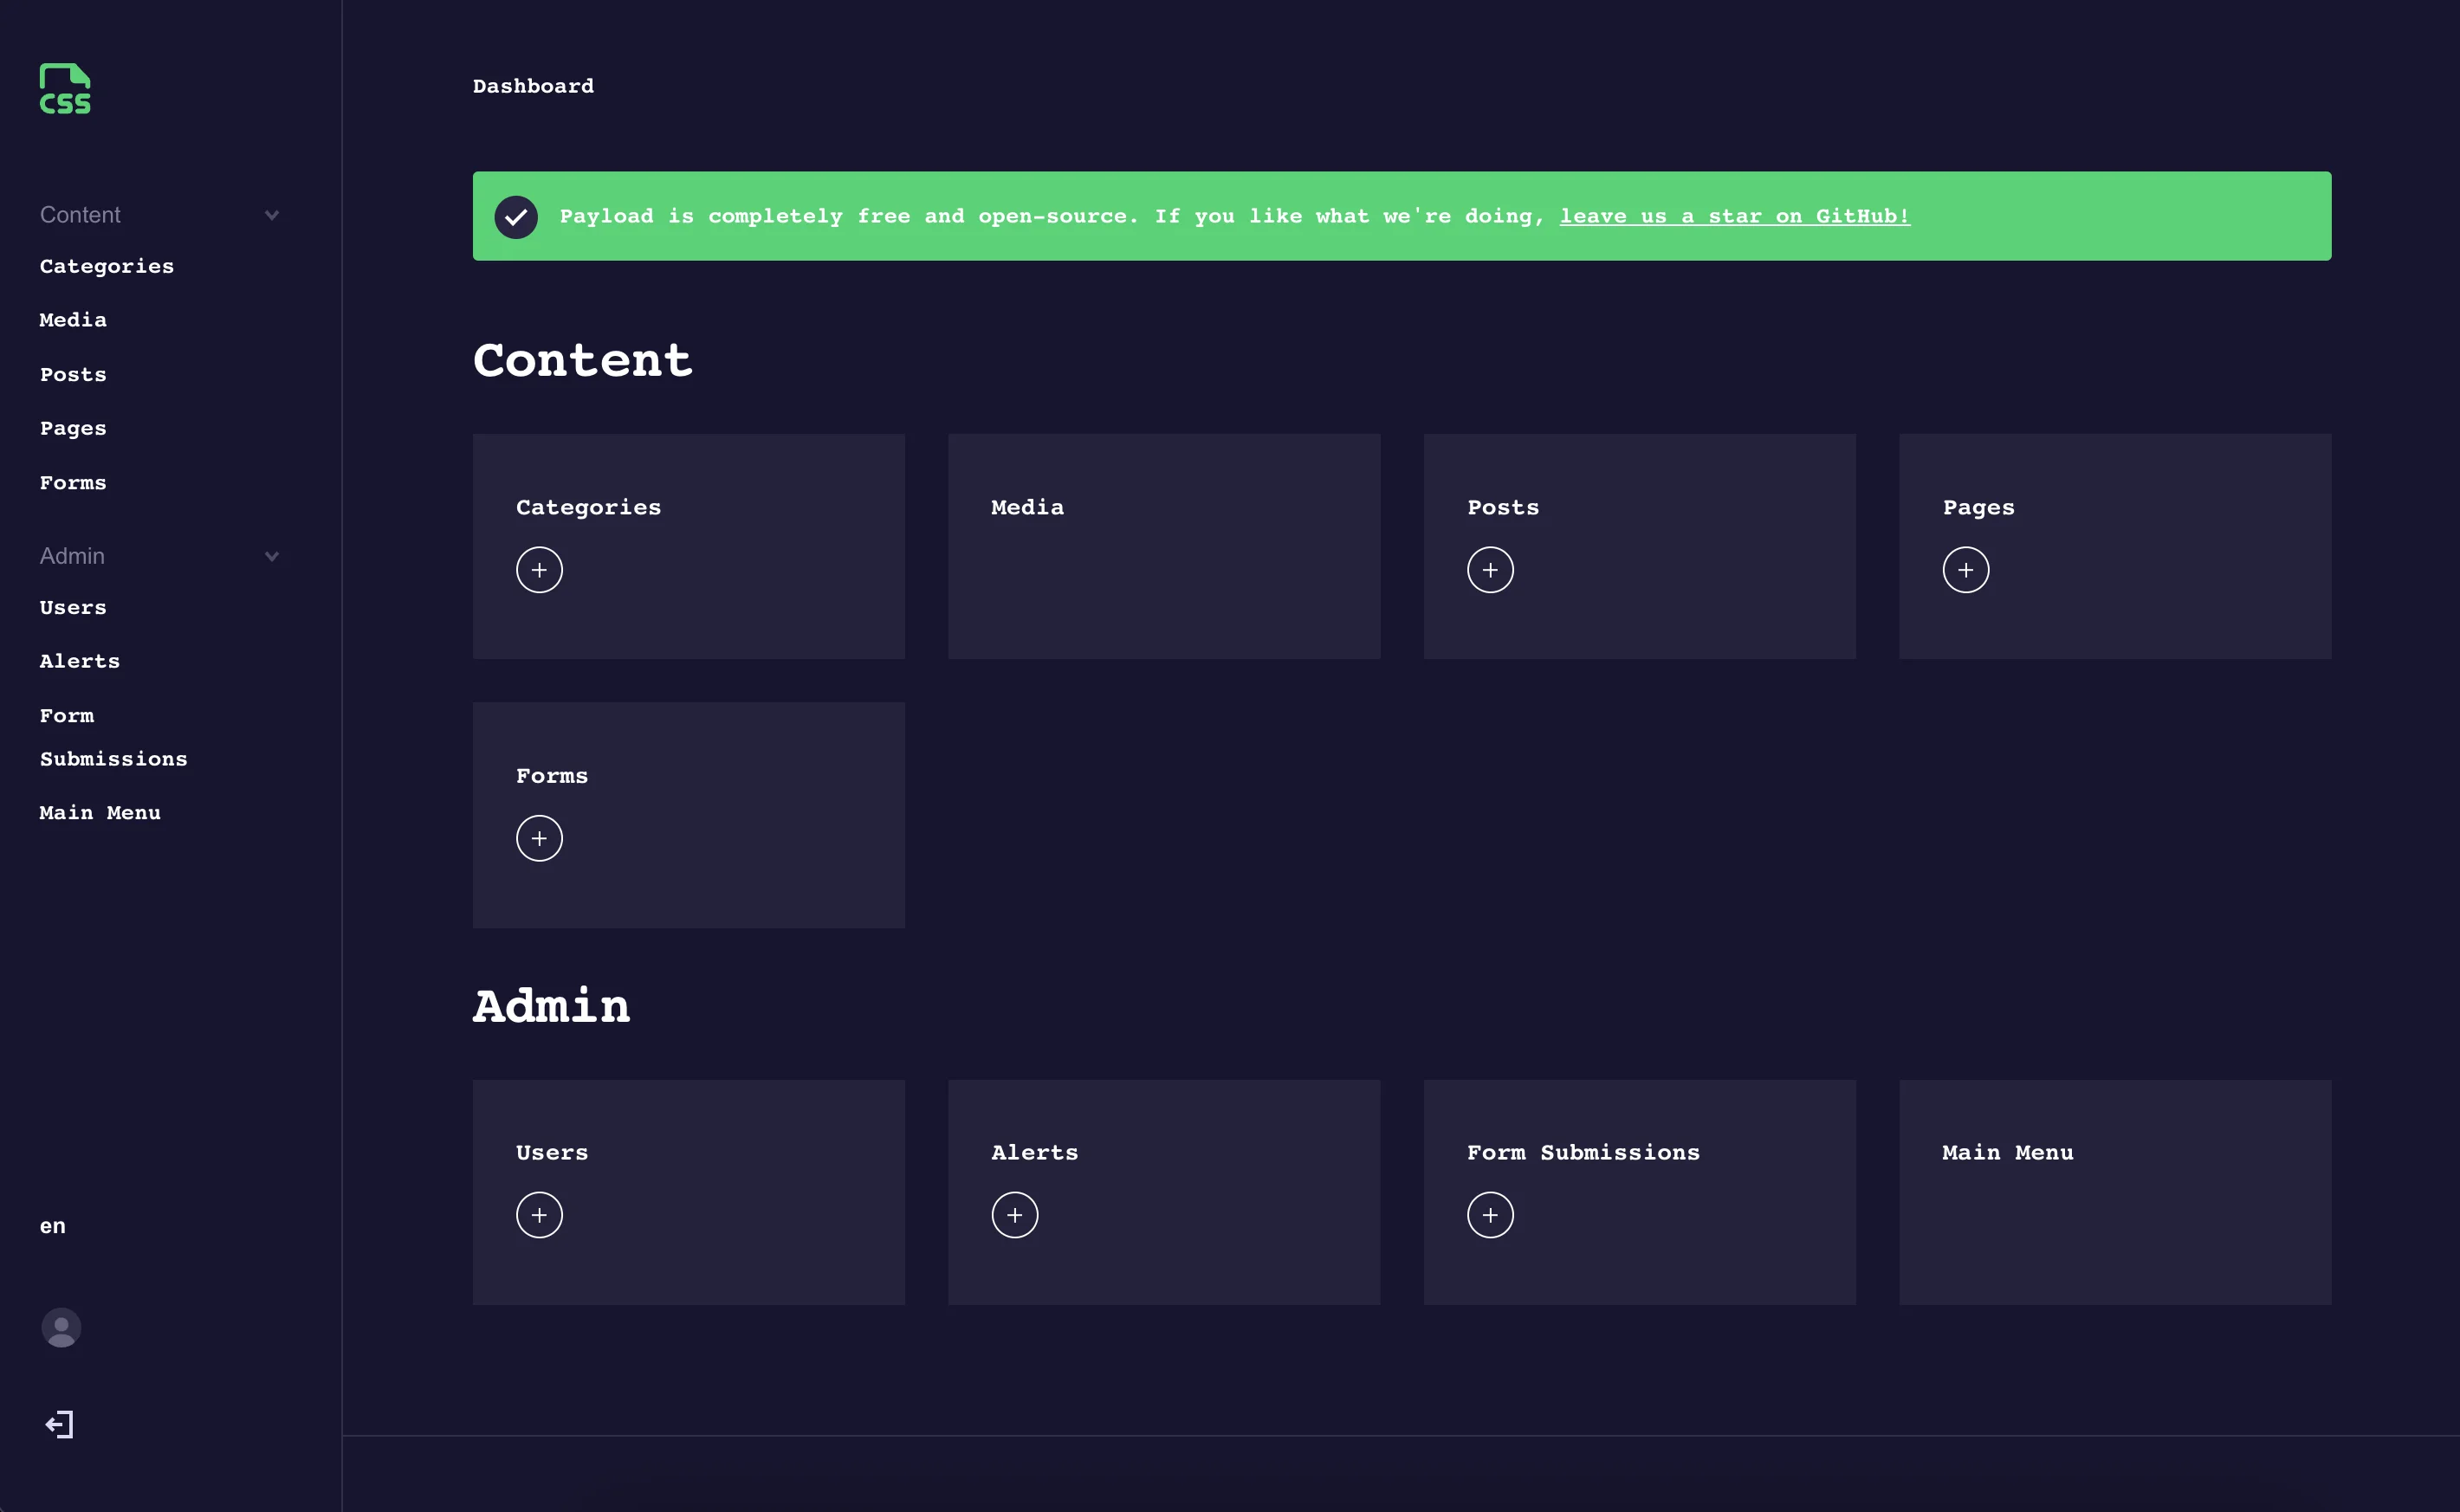Add a new Post via plus icon
The width and height of the screenshot is (2460, 1512).
1490,570
